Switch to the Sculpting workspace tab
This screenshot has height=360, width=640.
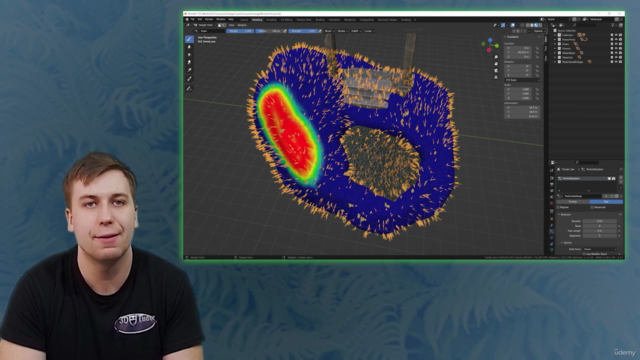(x=271, y=20)
